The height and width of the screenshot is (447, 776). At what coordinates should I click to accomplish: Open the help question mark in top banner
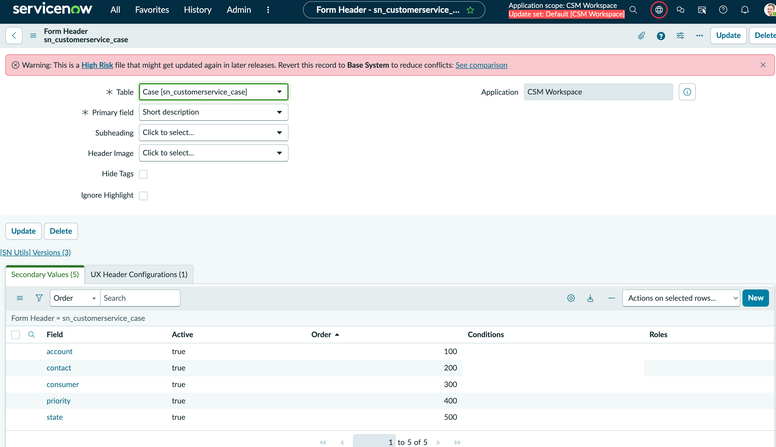[723, 10]
